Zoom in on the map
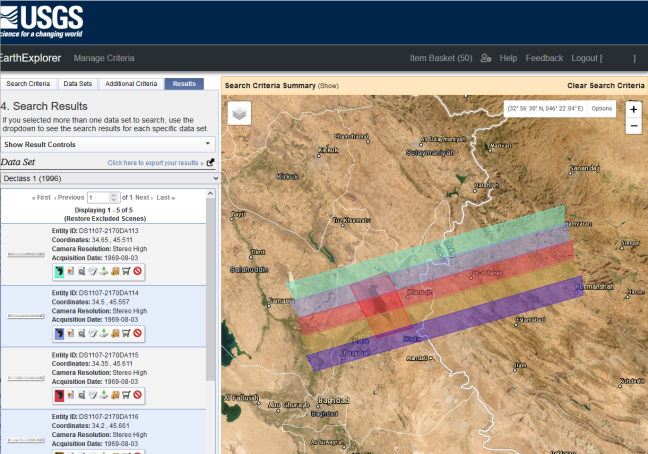This screenshot has width=648, height=454. click(633, 108)
